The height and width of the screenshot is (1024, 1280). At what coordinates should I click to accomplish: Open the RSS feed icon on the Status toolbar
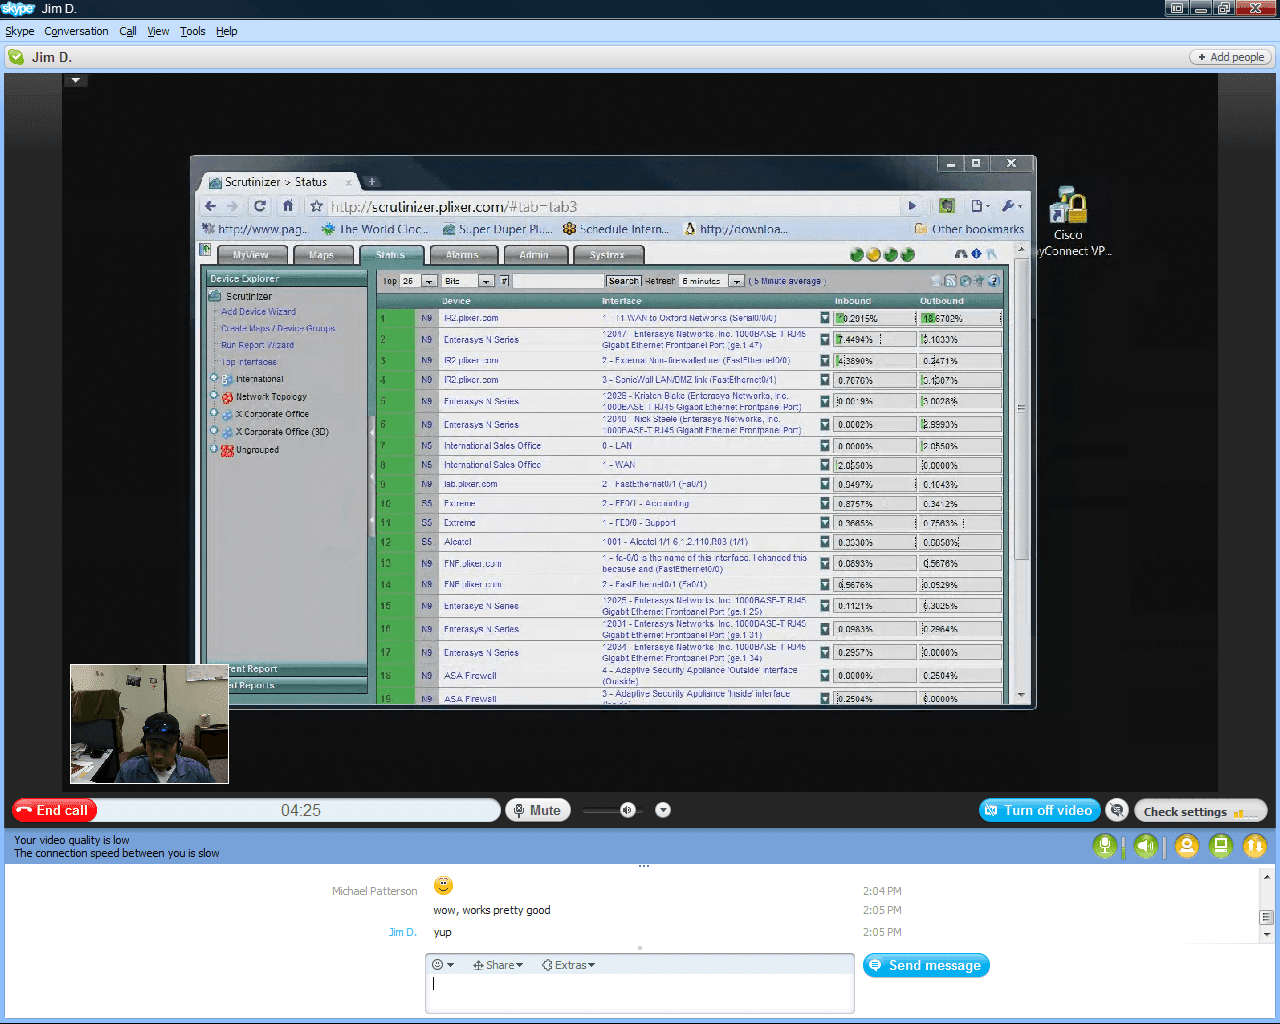951,281
